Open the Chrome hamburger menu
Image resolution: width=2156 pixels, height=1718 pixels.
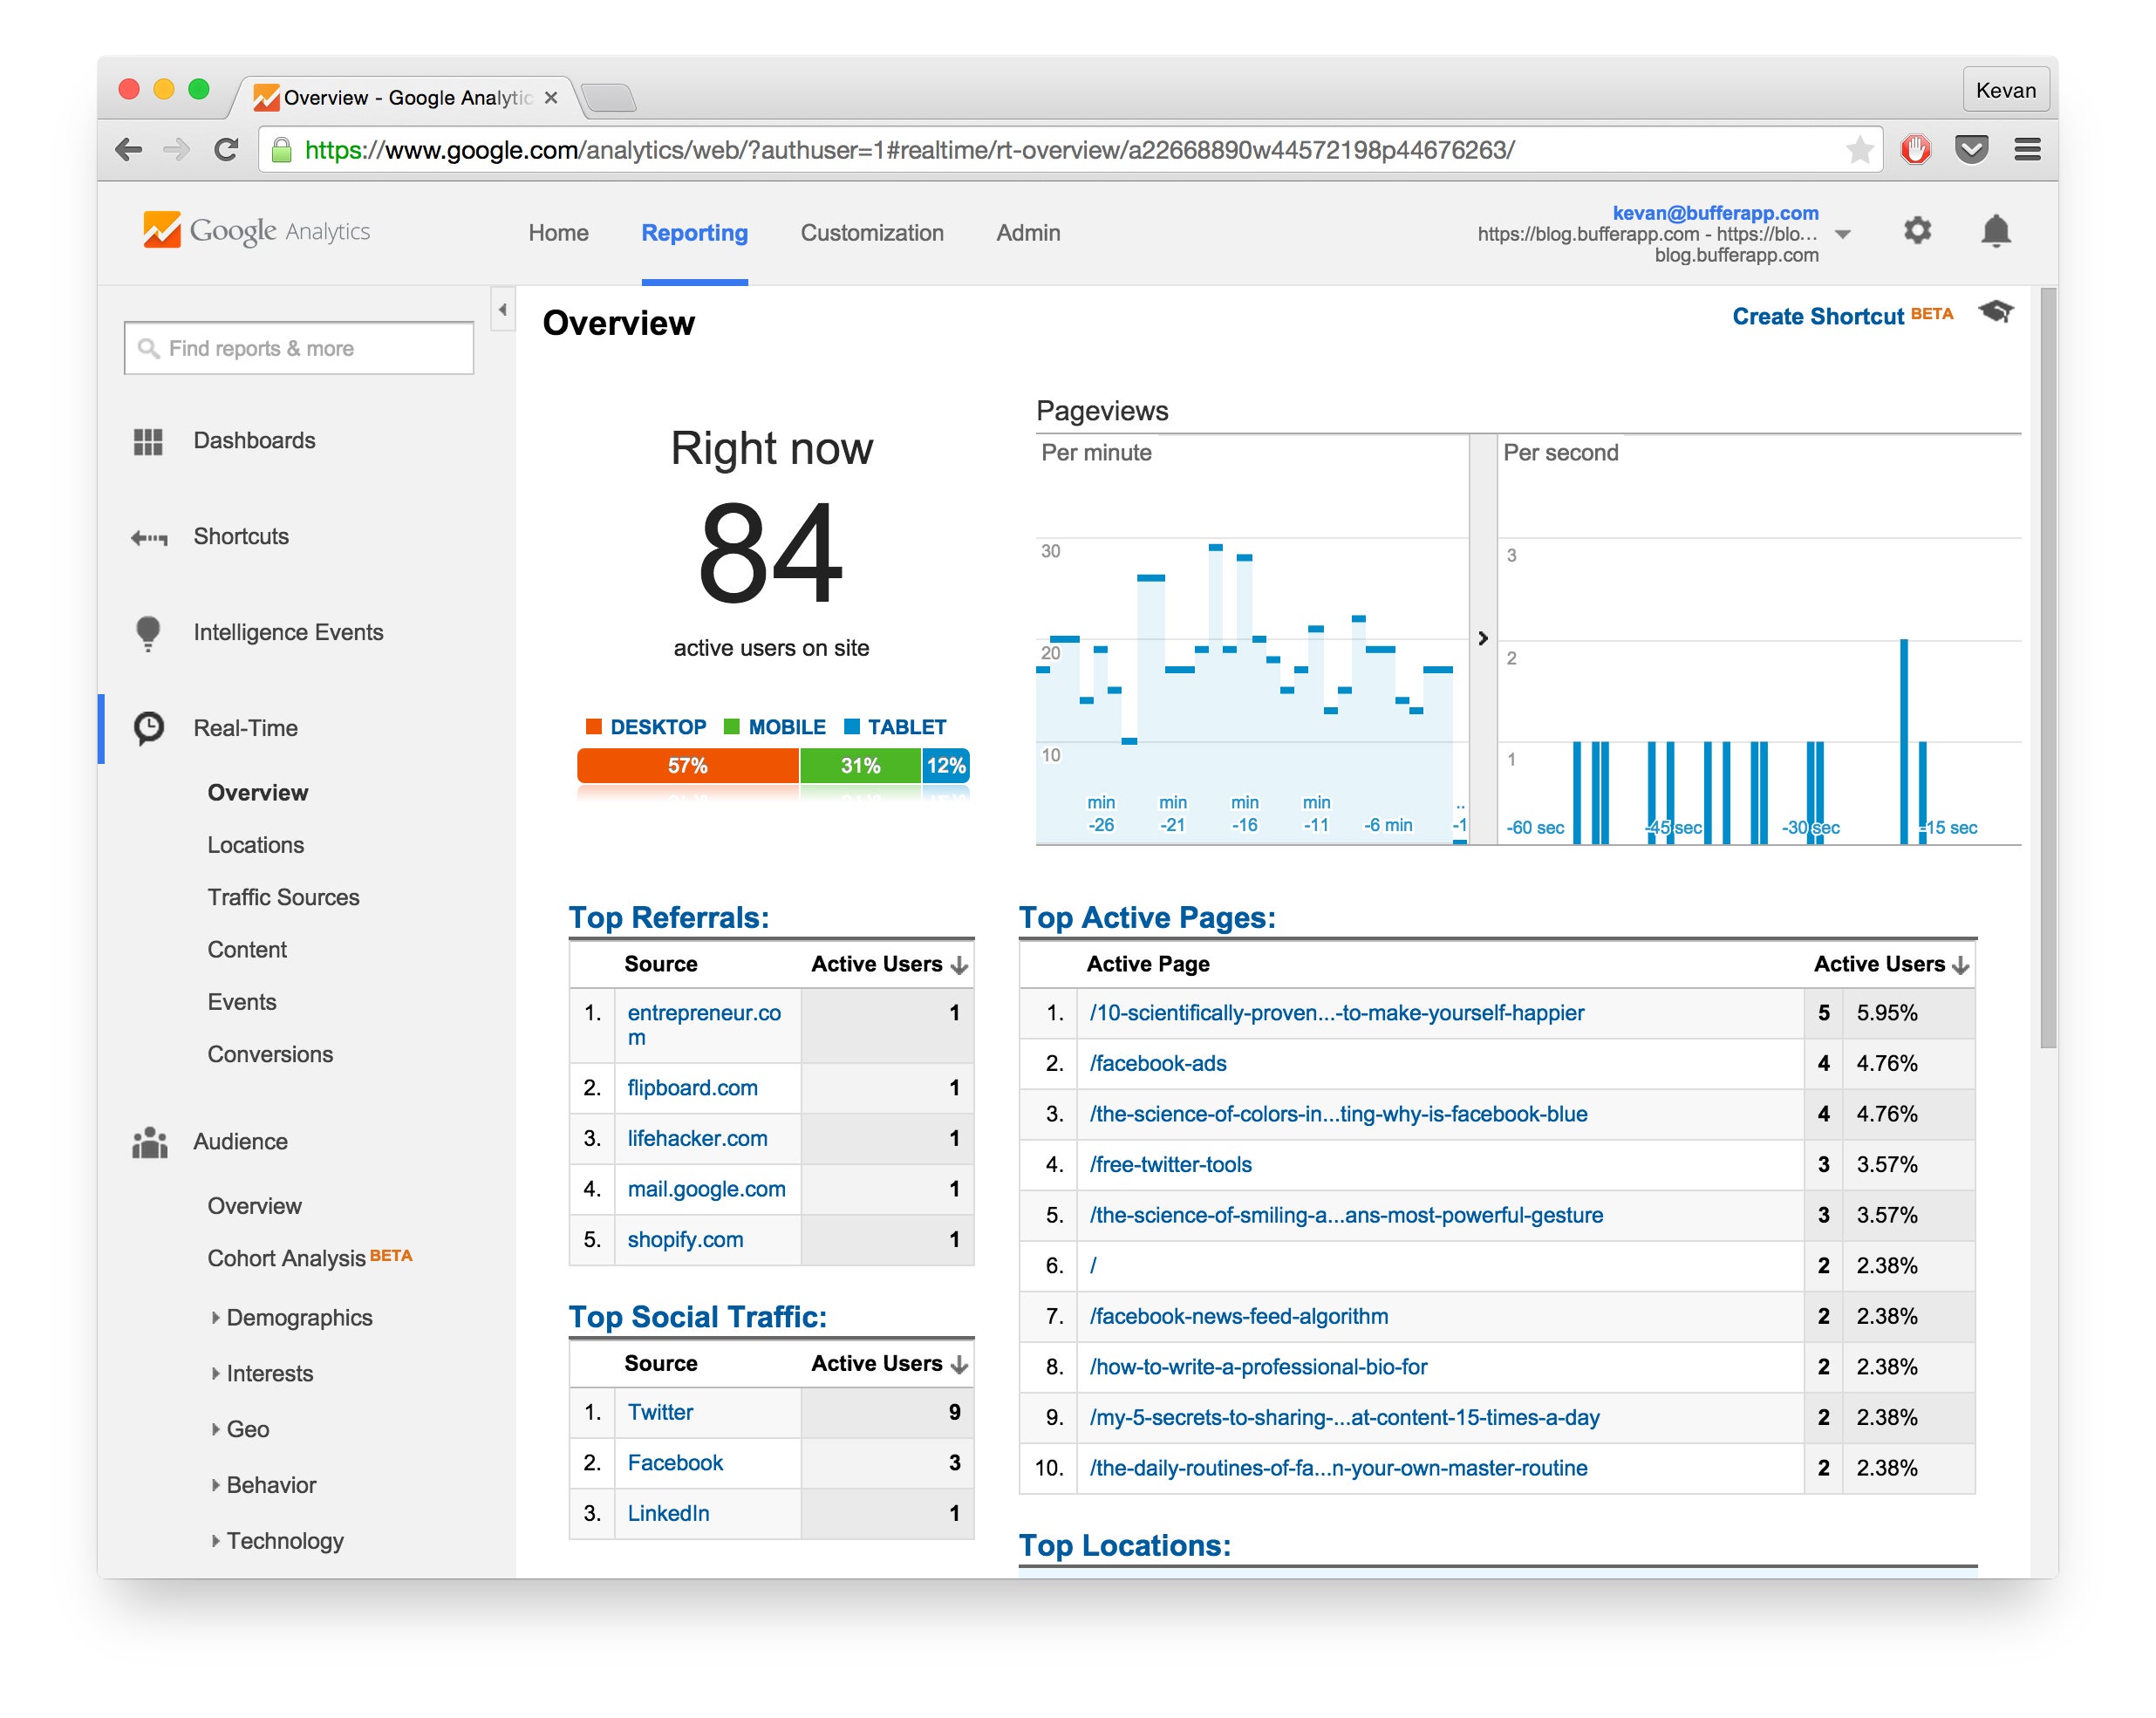click(x=2027, y=150)
